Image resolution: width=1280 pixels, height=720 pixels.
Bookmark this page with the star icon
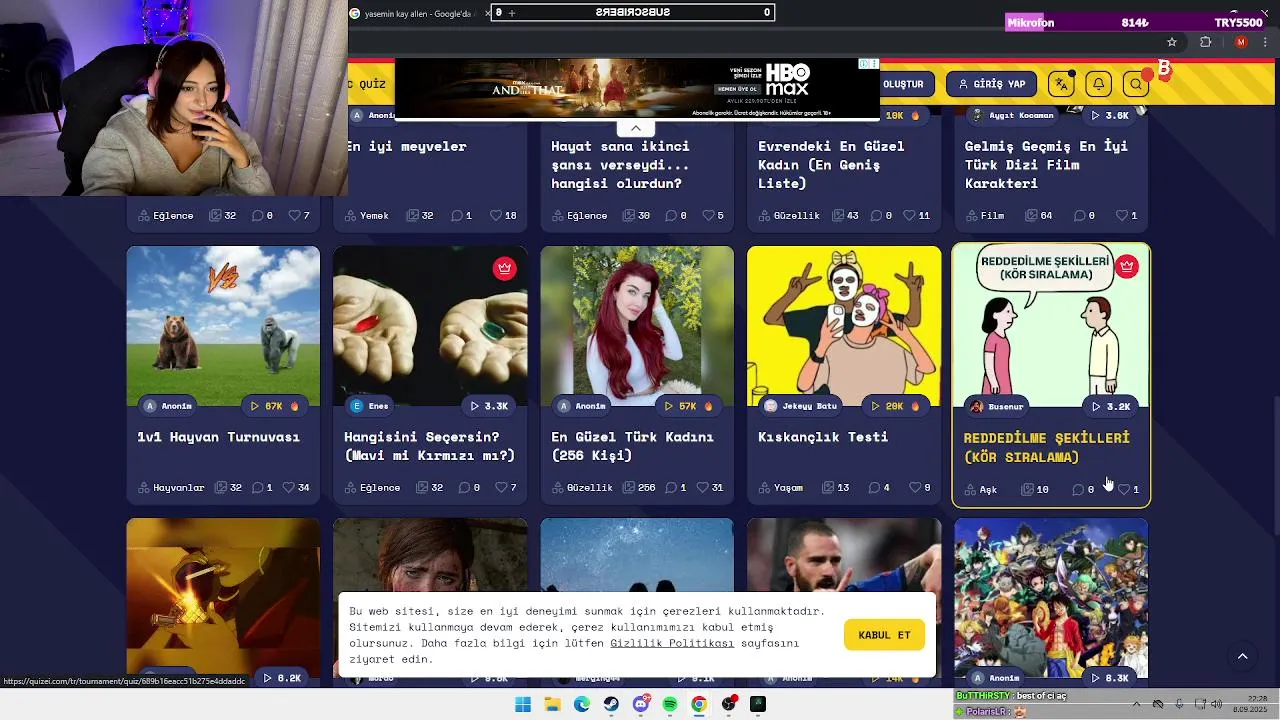pos(1172,42)
